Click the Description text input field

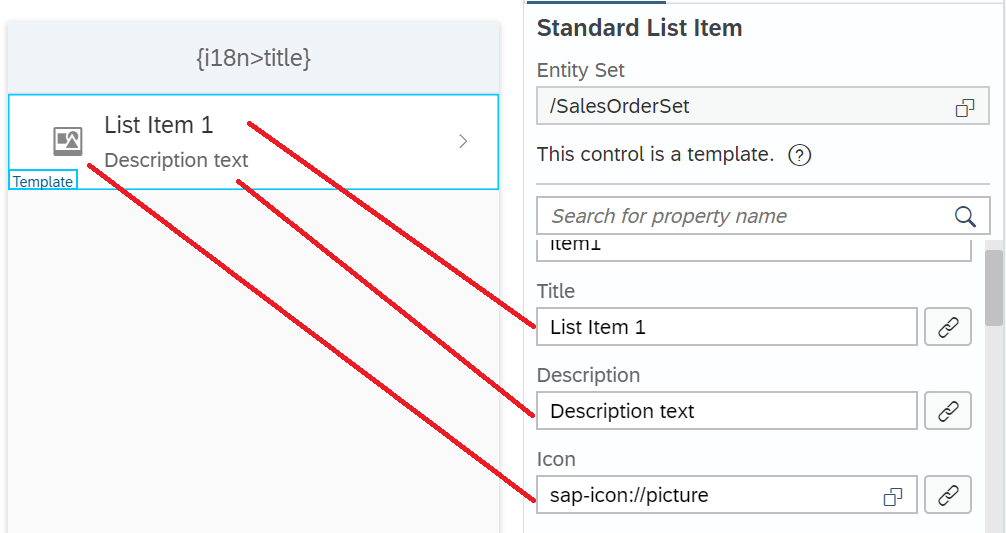click(x=726, y=411)
